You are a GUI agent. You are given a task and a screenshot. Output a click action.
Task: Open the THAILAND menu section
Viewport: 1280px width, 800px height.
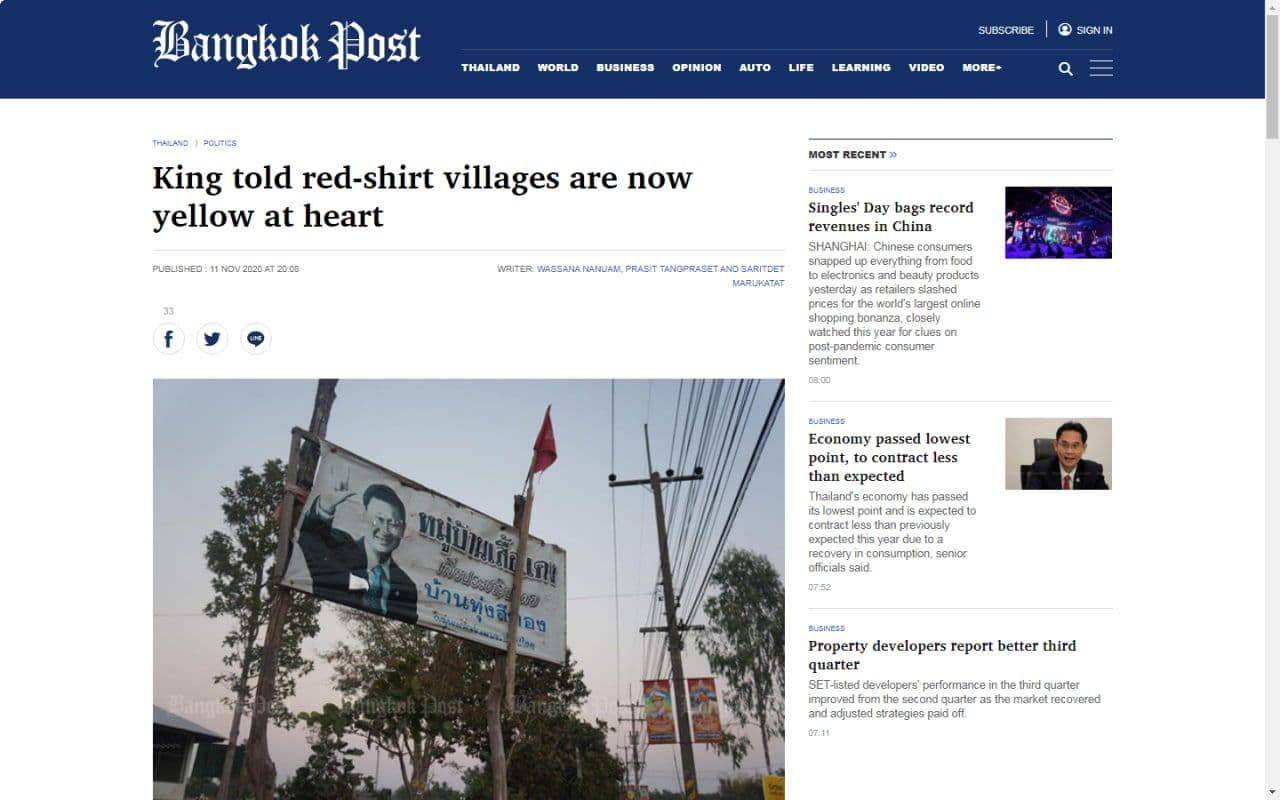click(490, 68)
